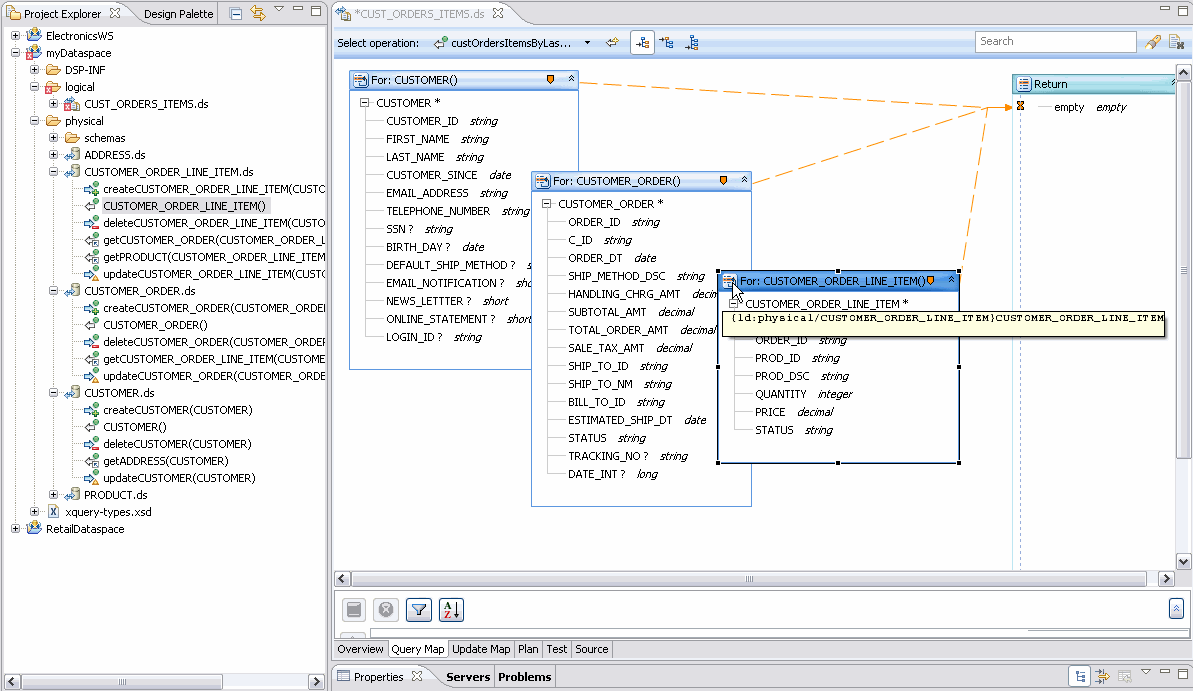Close the Project Explorer tab

click(115, 13)
